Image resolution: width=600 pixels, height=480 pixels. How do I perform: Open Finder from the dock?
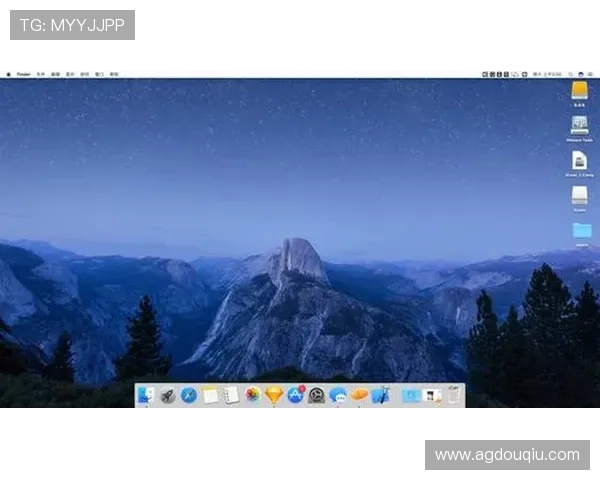pos(146,395)
